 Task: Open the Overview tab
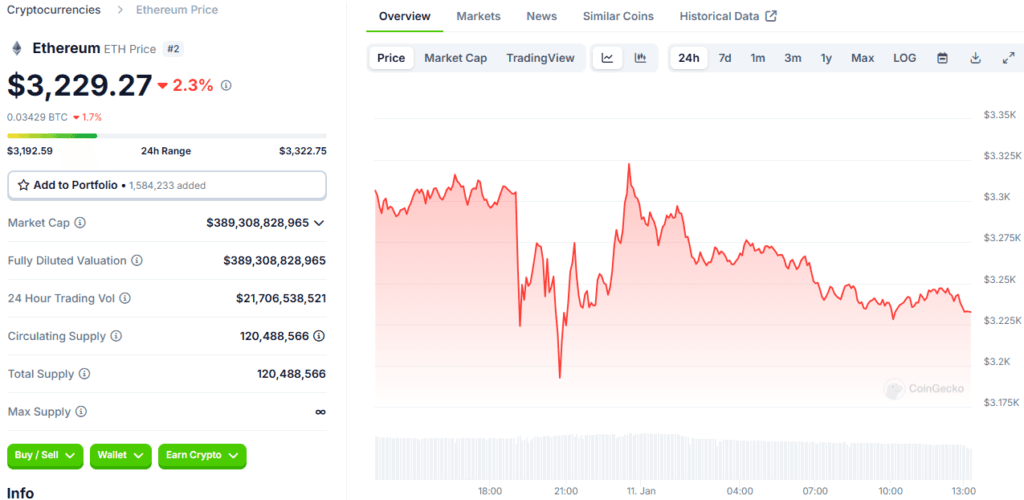[405, 16]
